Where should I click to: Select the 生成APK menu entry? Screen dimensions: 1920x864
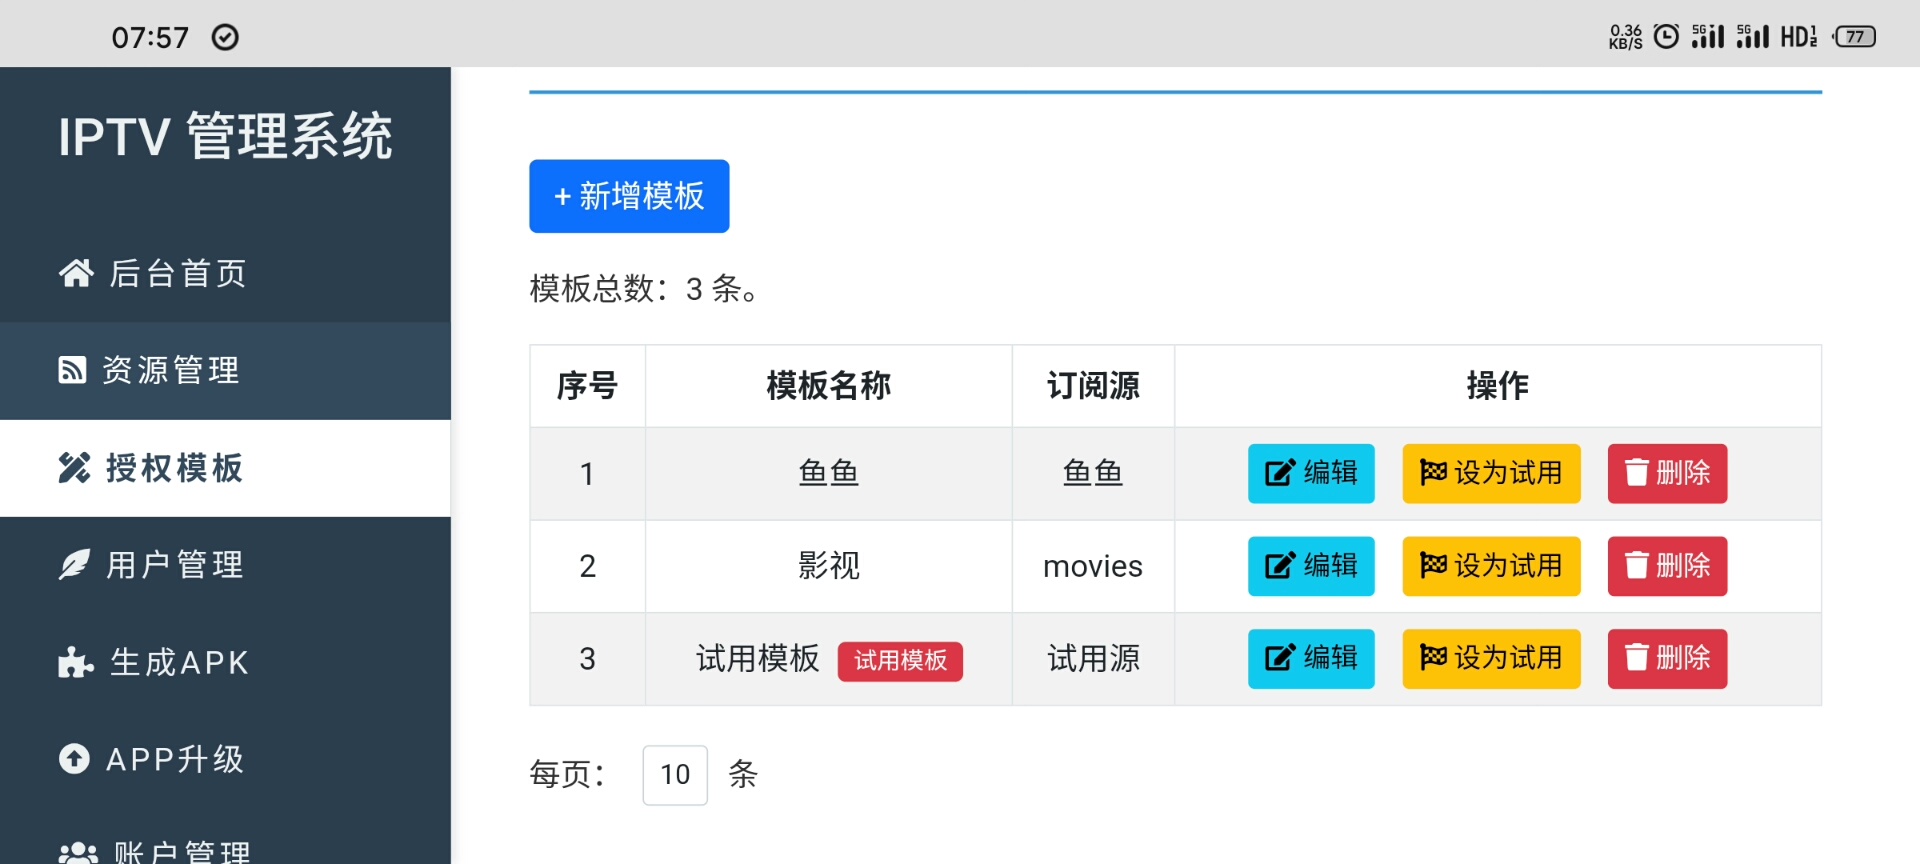(x=179, y=662)
